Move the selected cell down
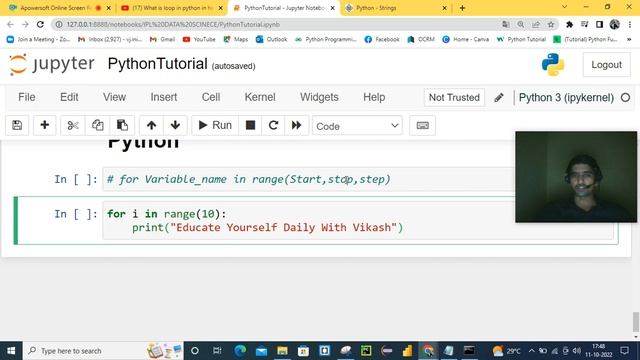Screen dimensions: 640x360 [x=176, y=125]
